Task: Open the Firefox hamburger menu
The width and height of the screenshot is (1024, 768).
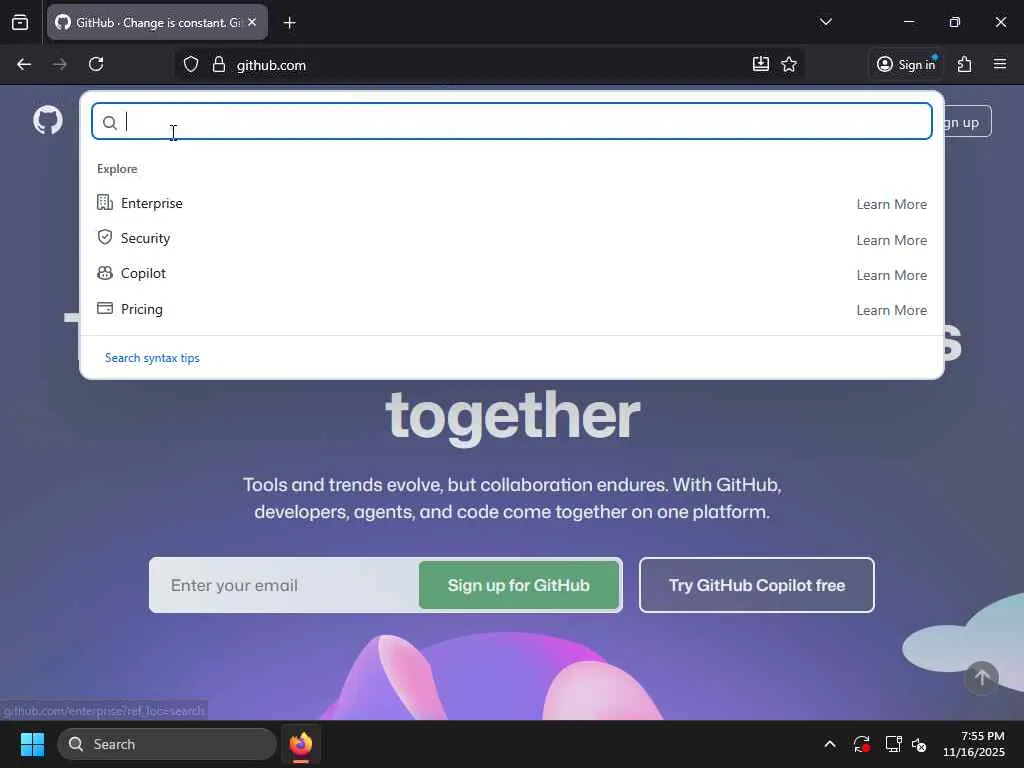Action: pyautogui.click(x=1000, y=64)
